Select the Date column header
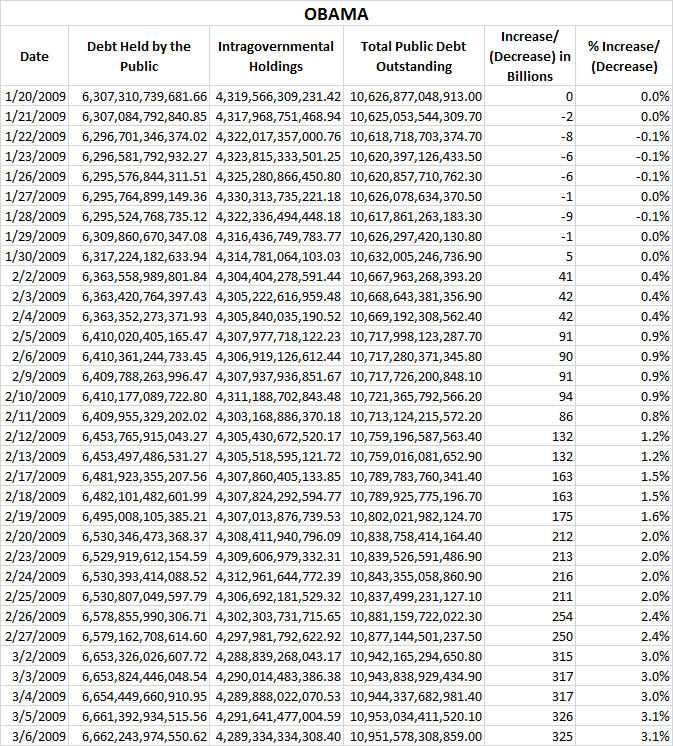Screen dimensions: 673x746 point(34,57)
